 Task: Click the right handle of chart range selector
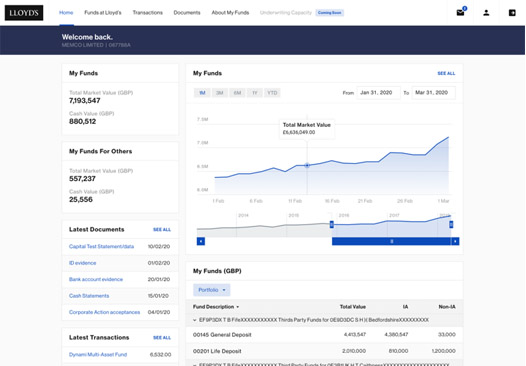pos(451,224)
